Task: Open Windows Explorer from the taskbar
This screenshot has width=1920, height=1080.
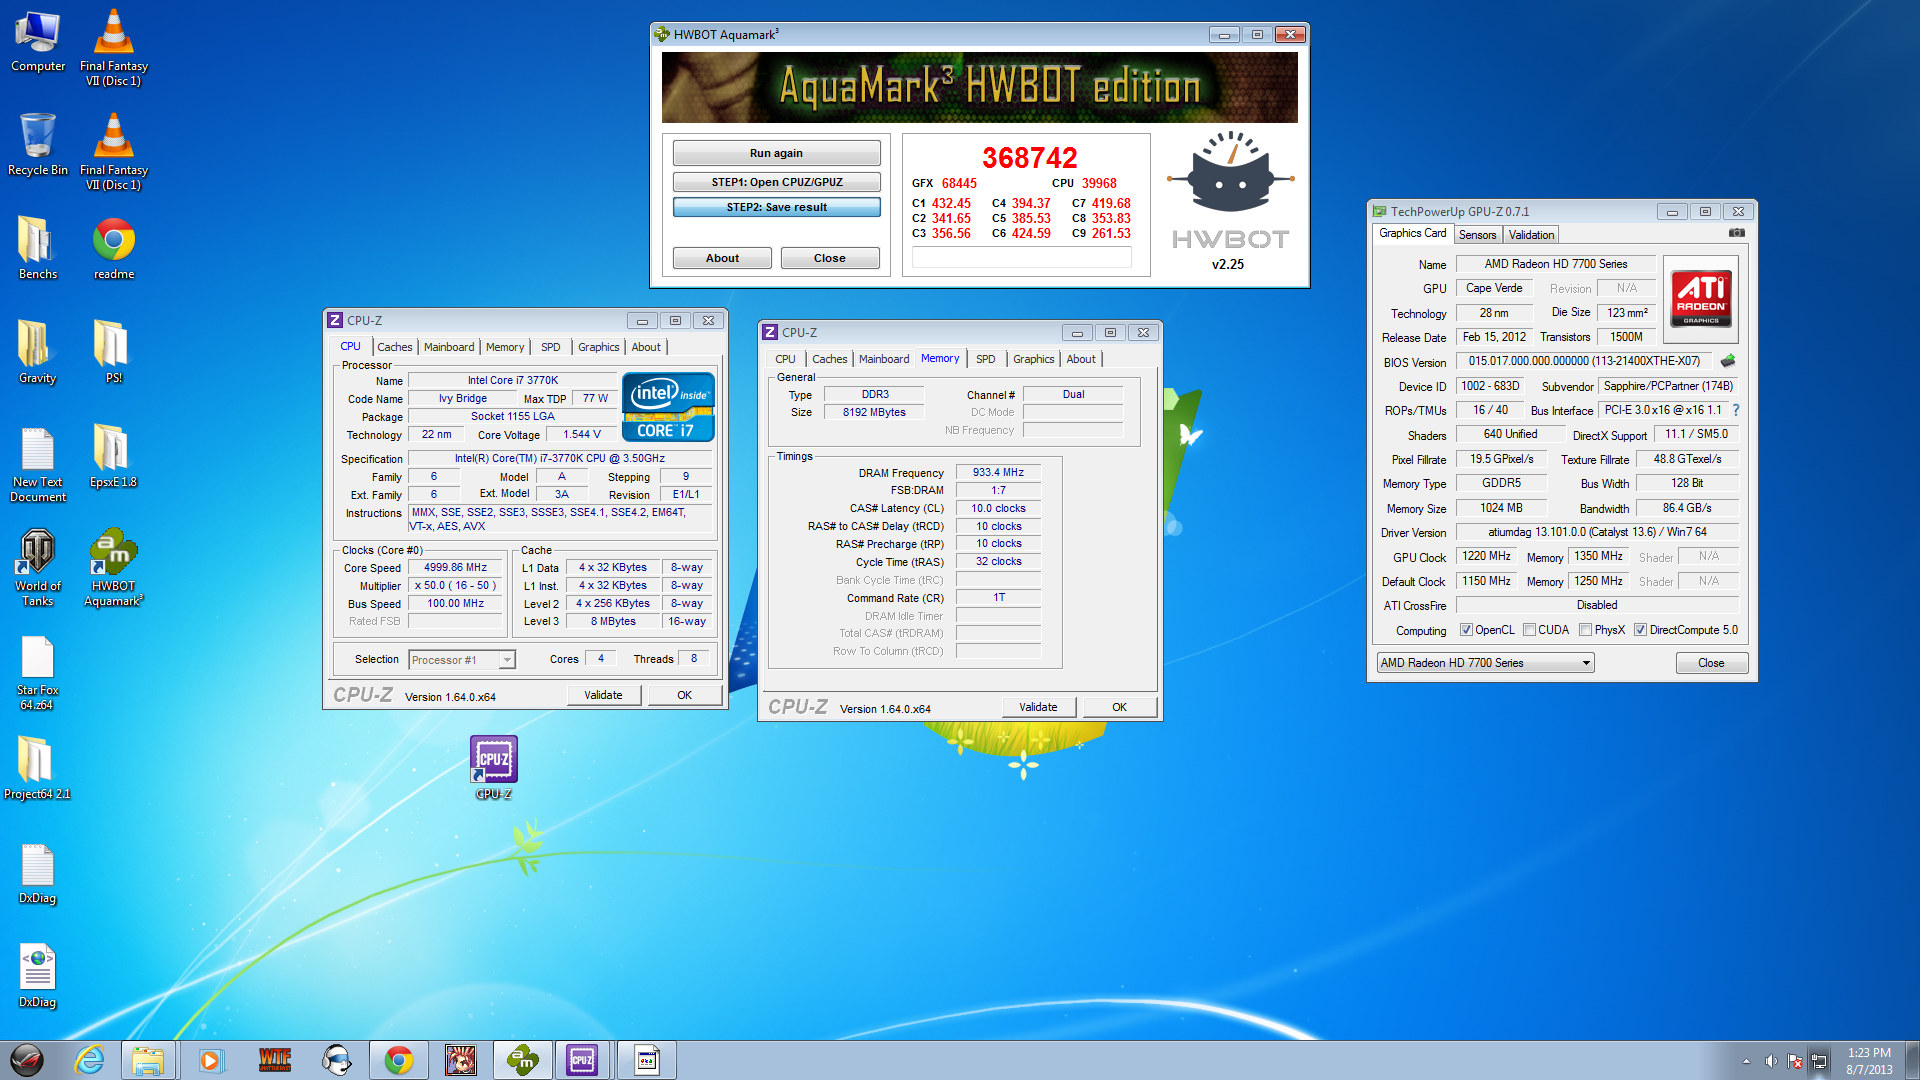Action: click(149, 1060)
